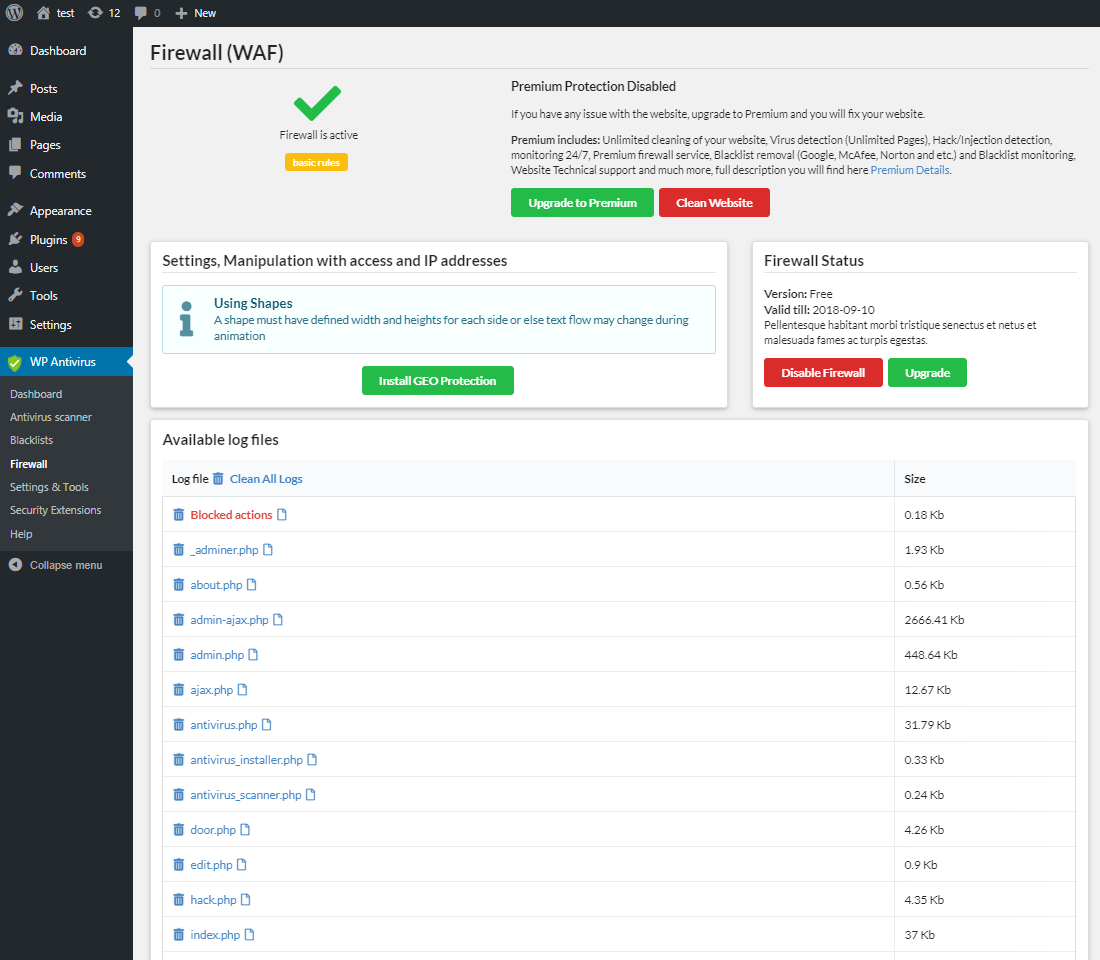Screen dimensions: 1100x960
Task: Click Clean All Logs link
Action: point(266,479)
